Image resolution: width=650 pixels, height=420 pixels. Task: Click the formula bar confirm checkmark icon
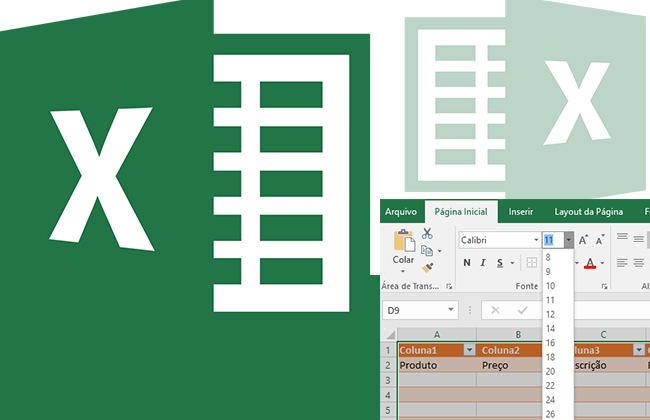point(523,310)
